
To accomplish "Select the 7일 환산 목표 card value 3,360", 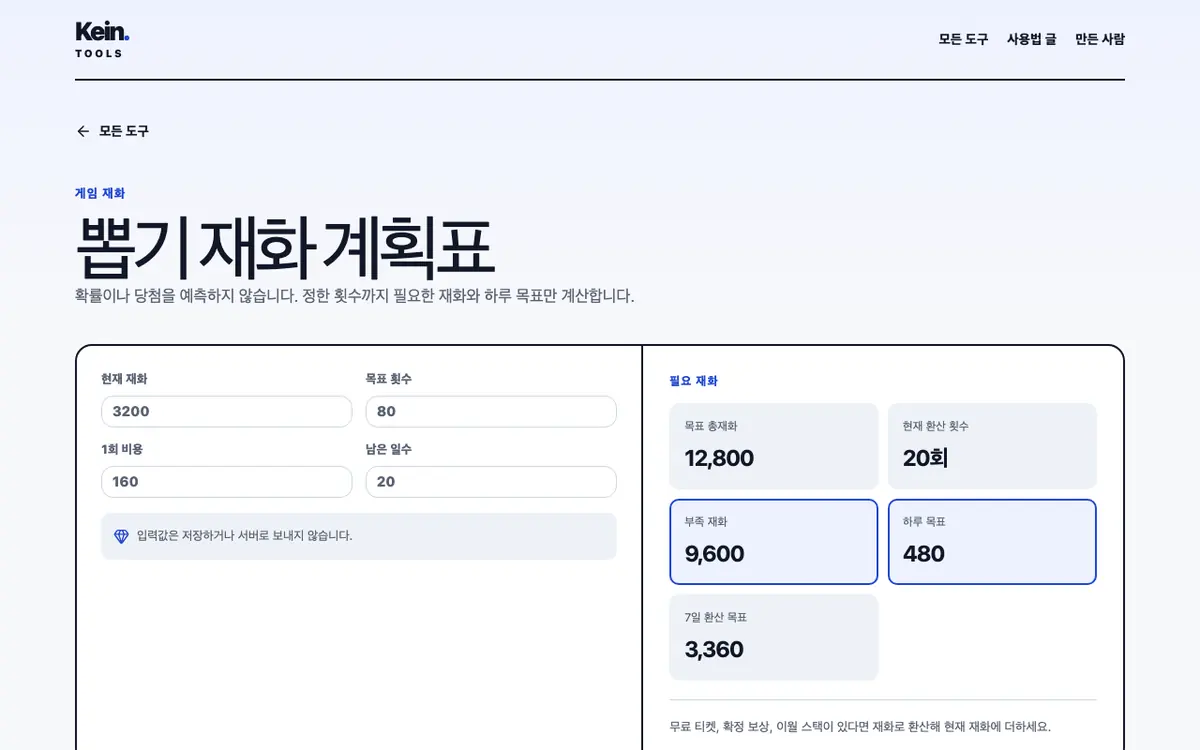I will (714, 650).
